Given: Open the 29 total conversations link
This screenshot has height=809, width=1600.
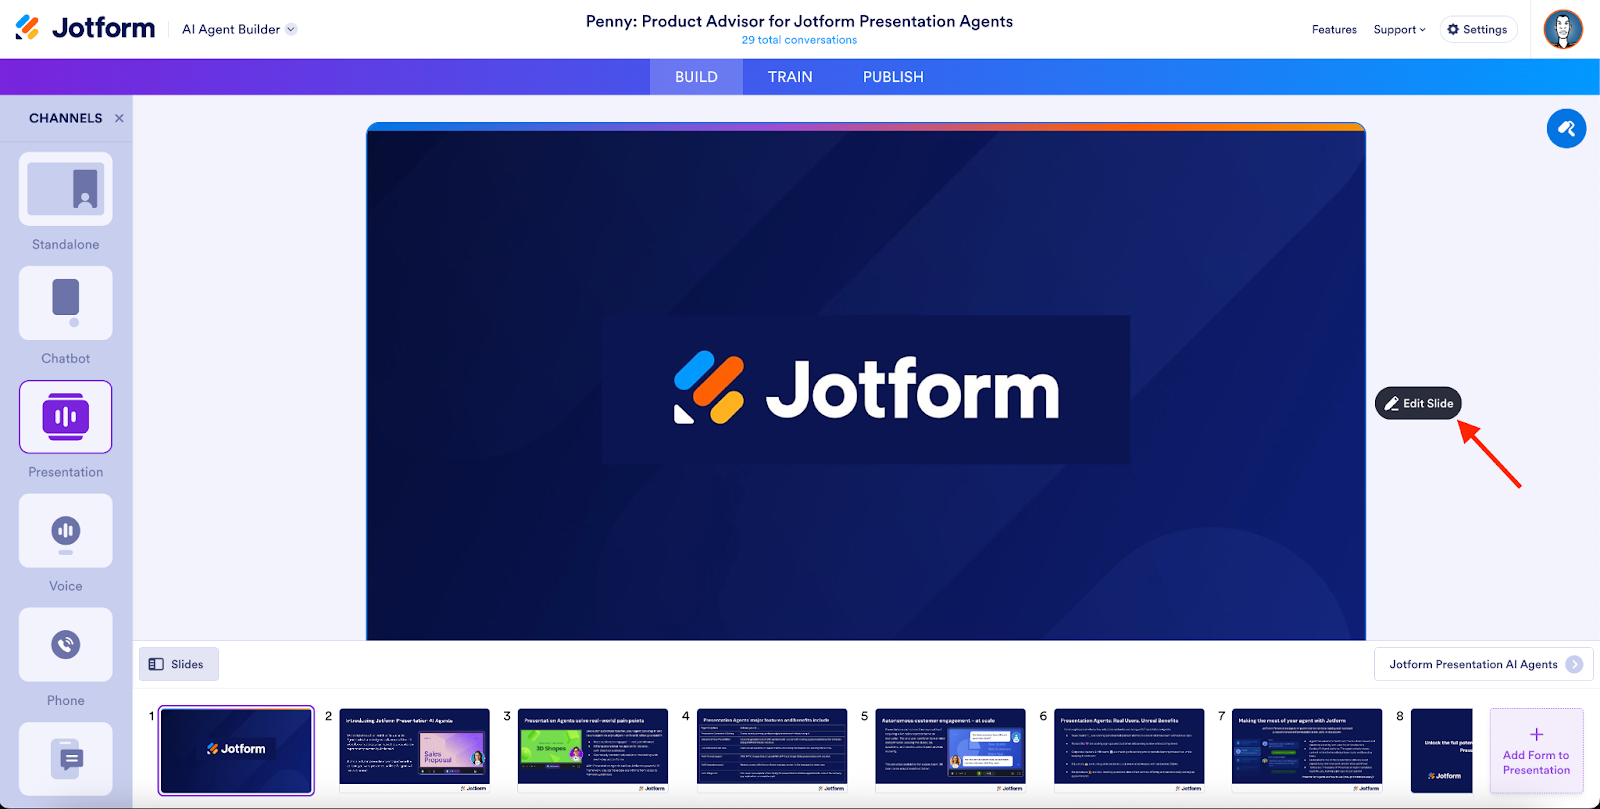Looking at the screenshot, I should pyautogui.click(x=799, y=40).
